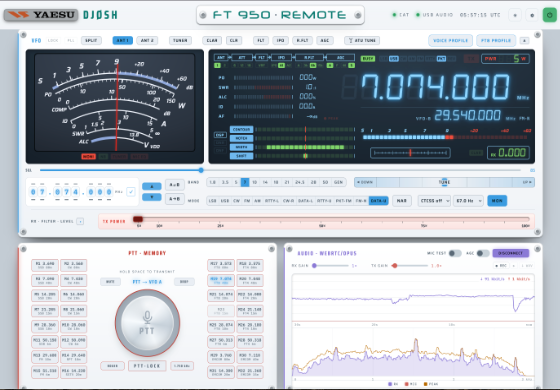Select the 28 MHz band
The image size is (560, 390).
(x=314, y=182)
